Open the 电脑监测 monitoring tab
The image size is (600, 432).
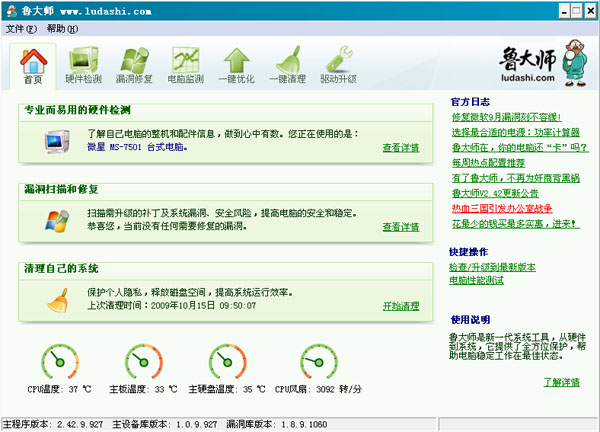(x=186, y=65)
